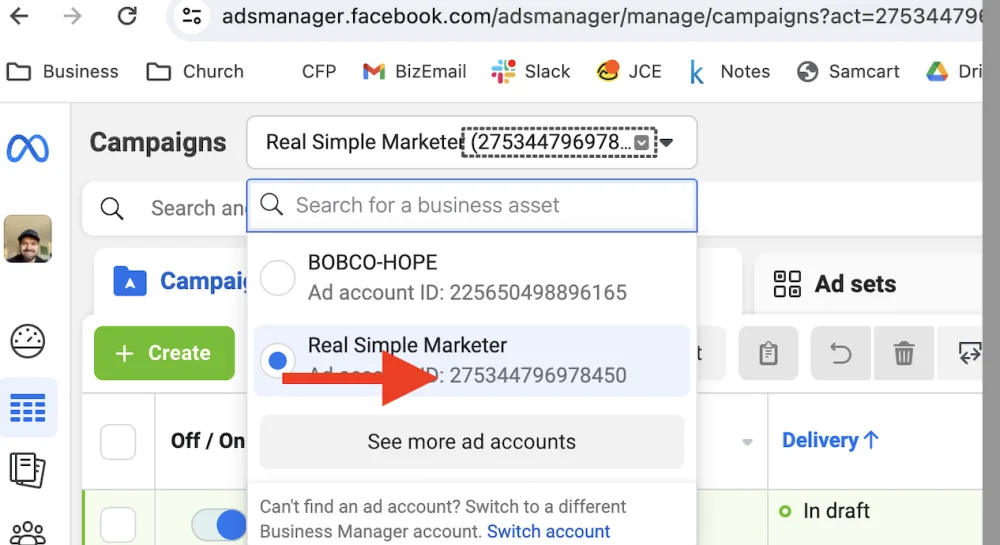Click Ad account ID: 225650498896165 text
Screen dimensions: 1000x545
pos(467,293)
